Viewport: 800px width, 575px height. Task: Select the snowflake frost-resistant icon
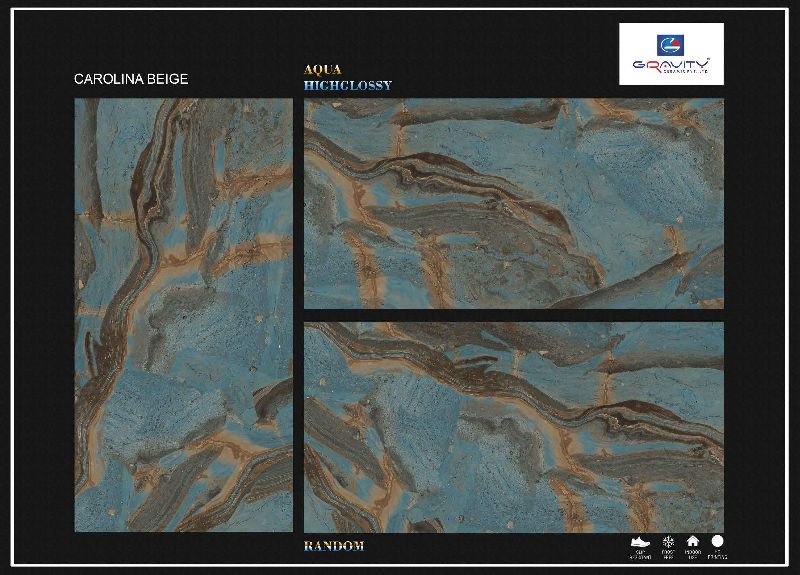click(x=668, y=541)
